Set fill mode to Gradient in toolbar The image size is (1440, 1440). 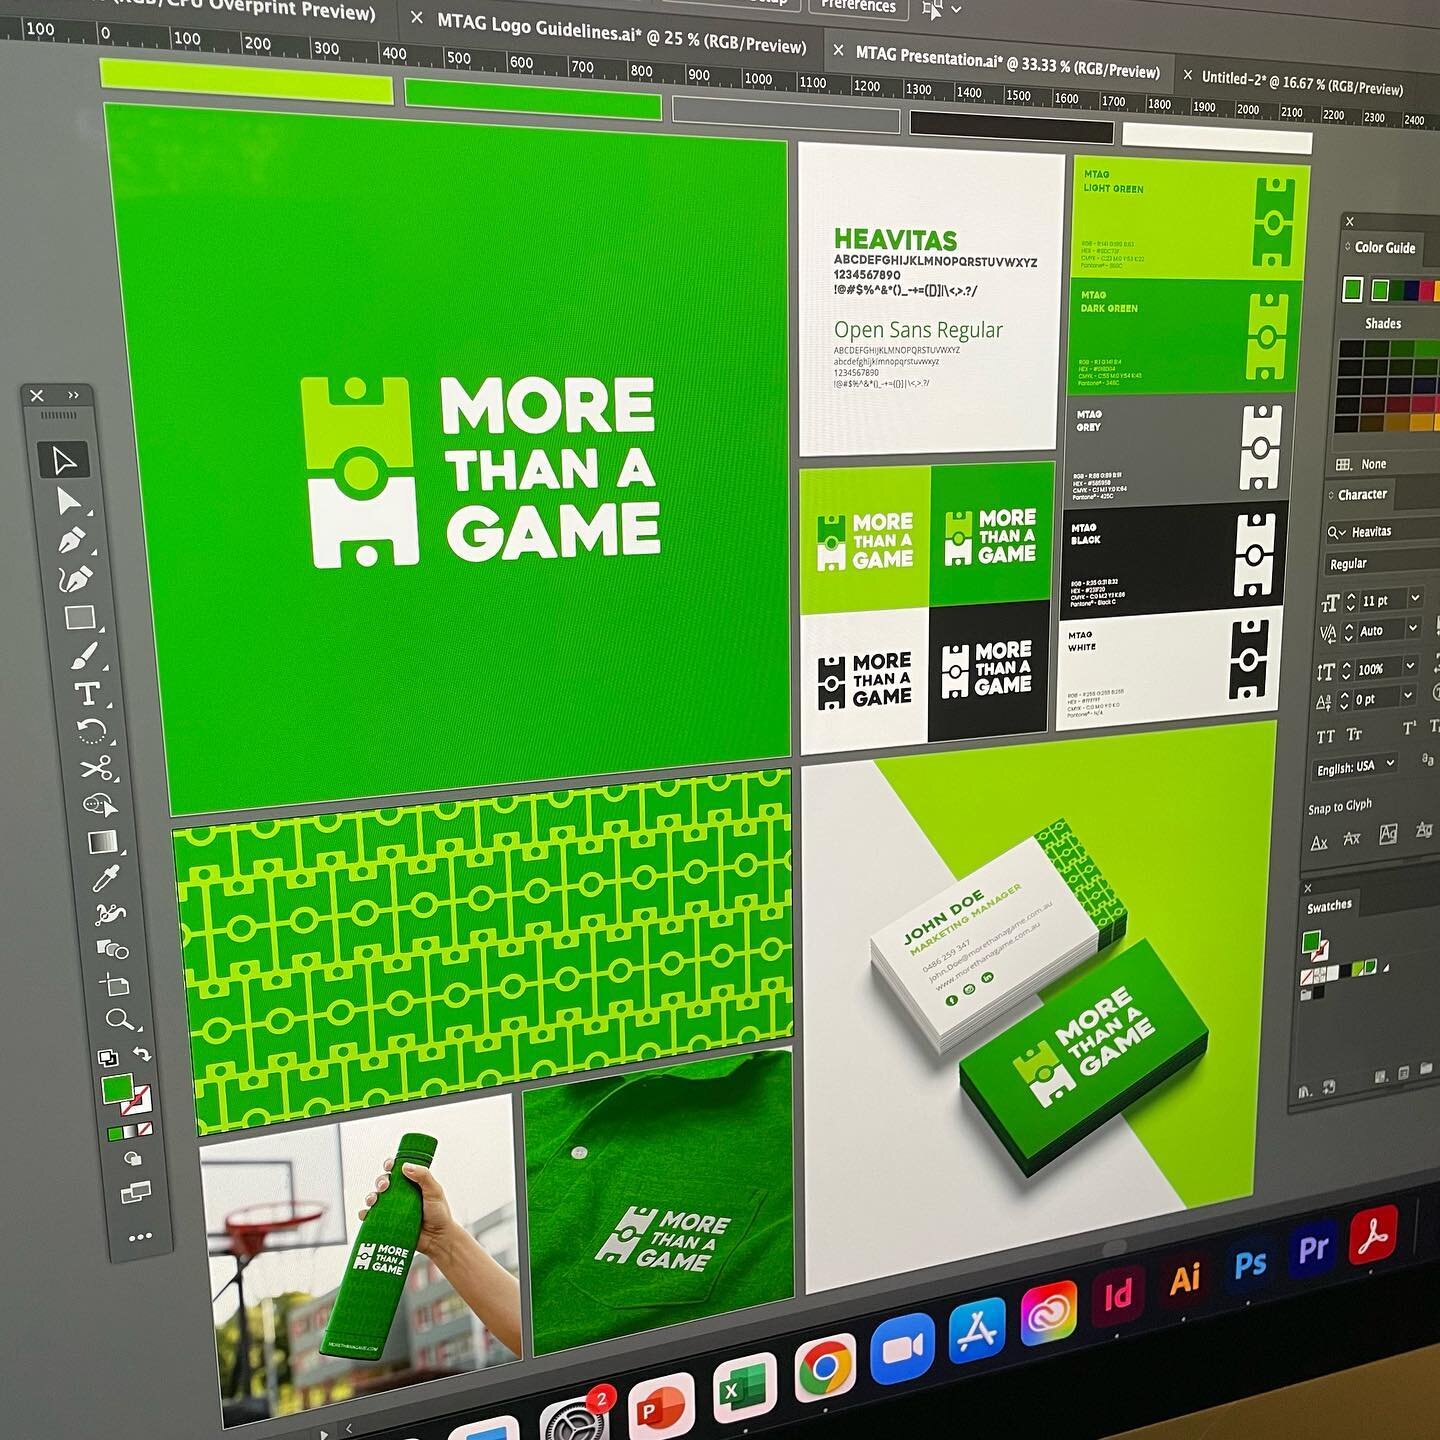tap(129, 1132)
